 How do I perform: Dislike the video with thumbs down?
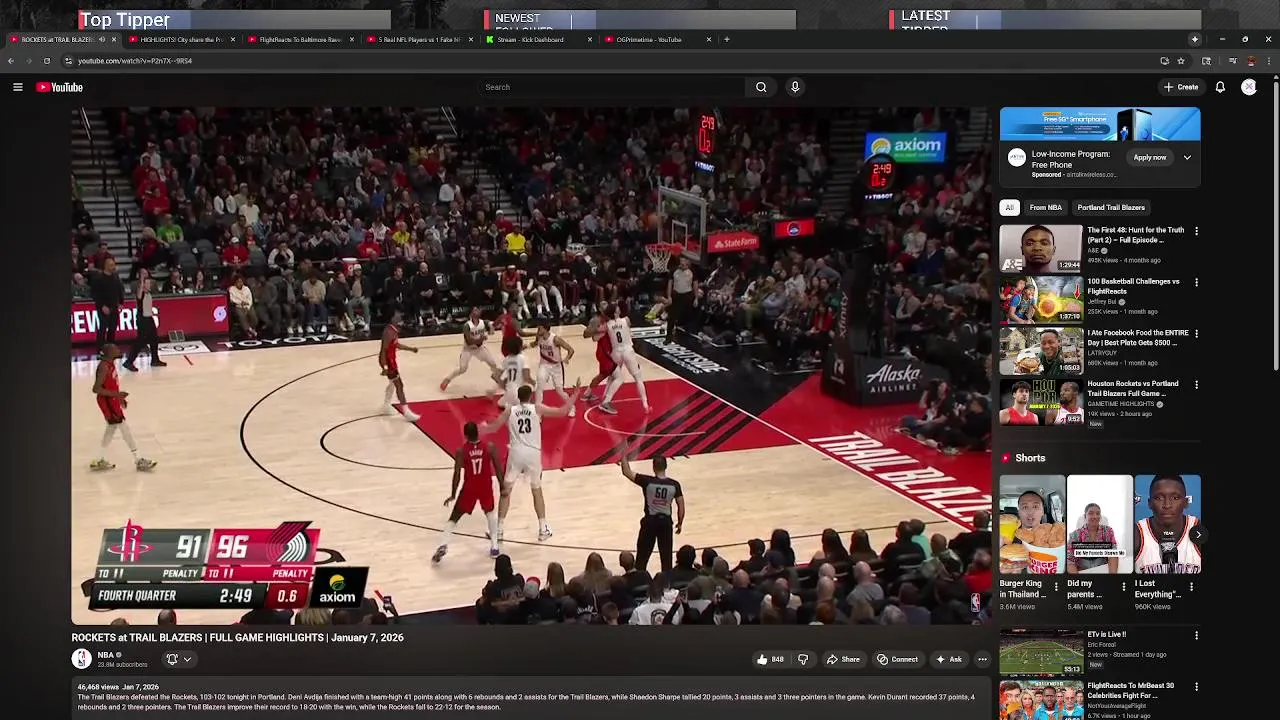(802, 659)
